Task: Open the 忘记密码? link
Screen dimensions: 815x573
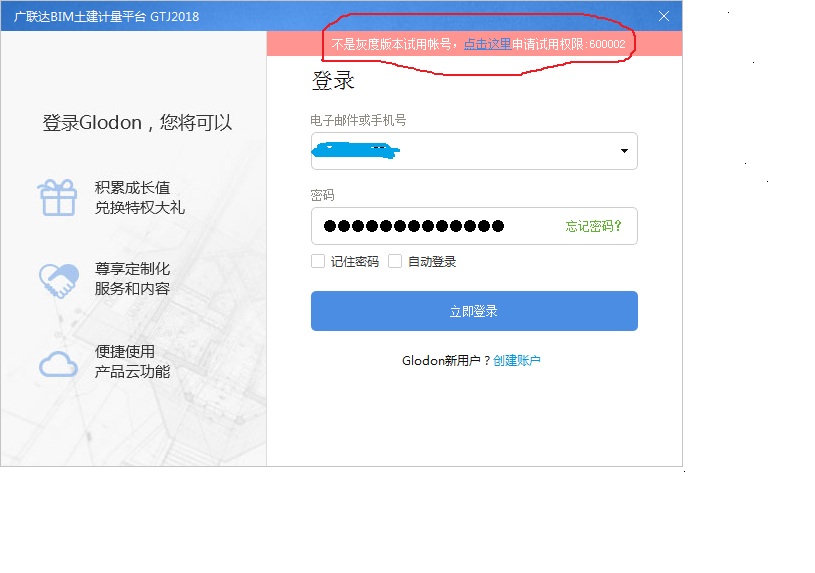Action: (x=593, y=226)
